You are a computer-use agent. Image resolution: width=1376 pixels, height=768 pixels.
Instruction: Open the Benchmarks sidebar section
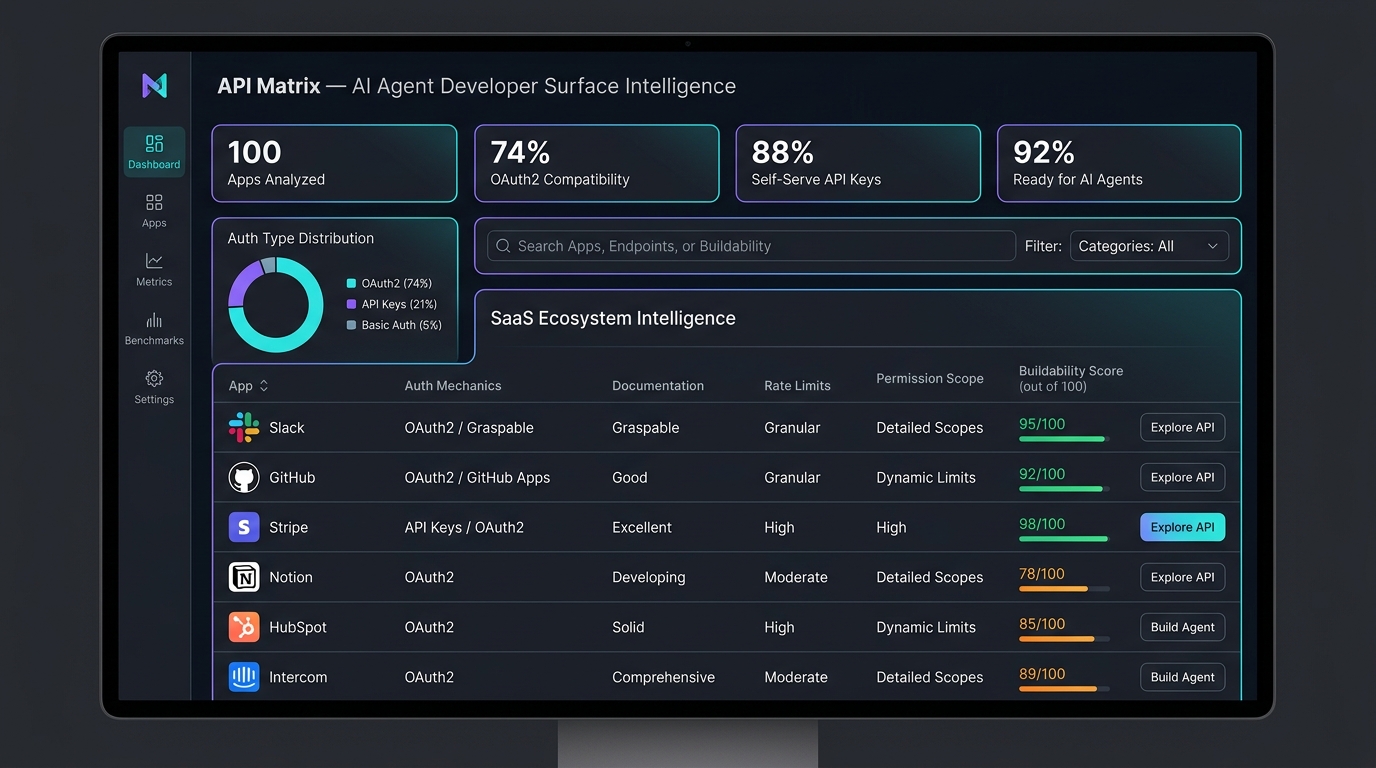coord(154,328)
